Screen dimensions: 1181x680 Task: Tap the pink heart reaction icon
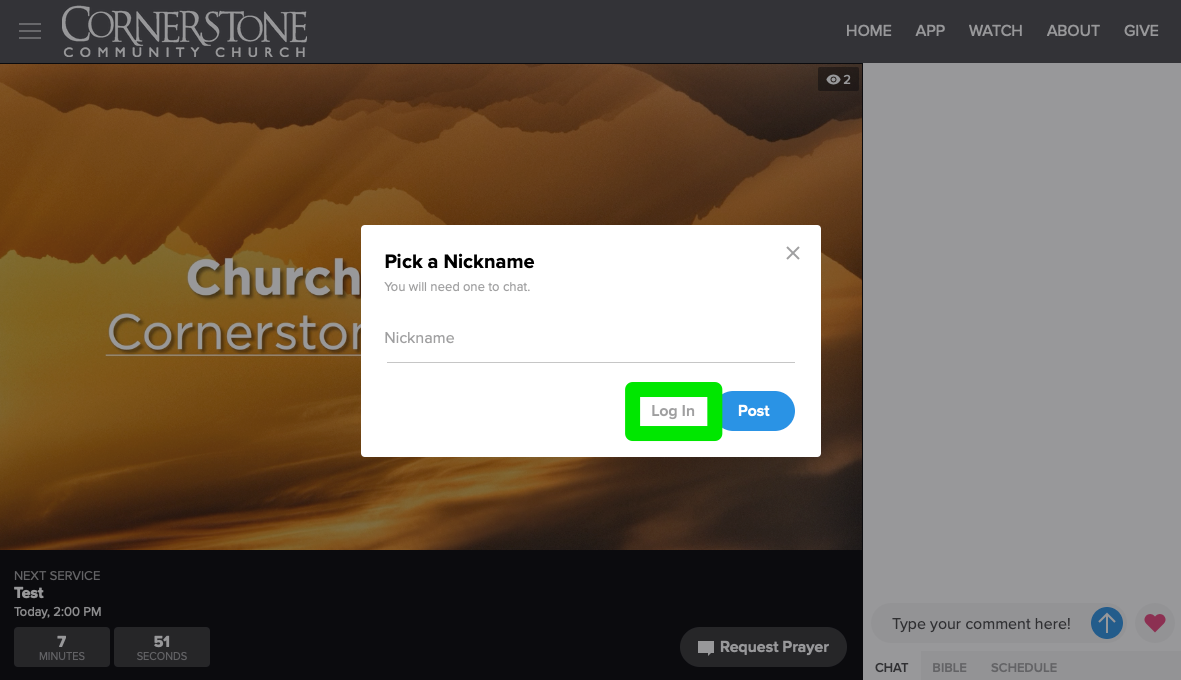(x=1155, y=623)
